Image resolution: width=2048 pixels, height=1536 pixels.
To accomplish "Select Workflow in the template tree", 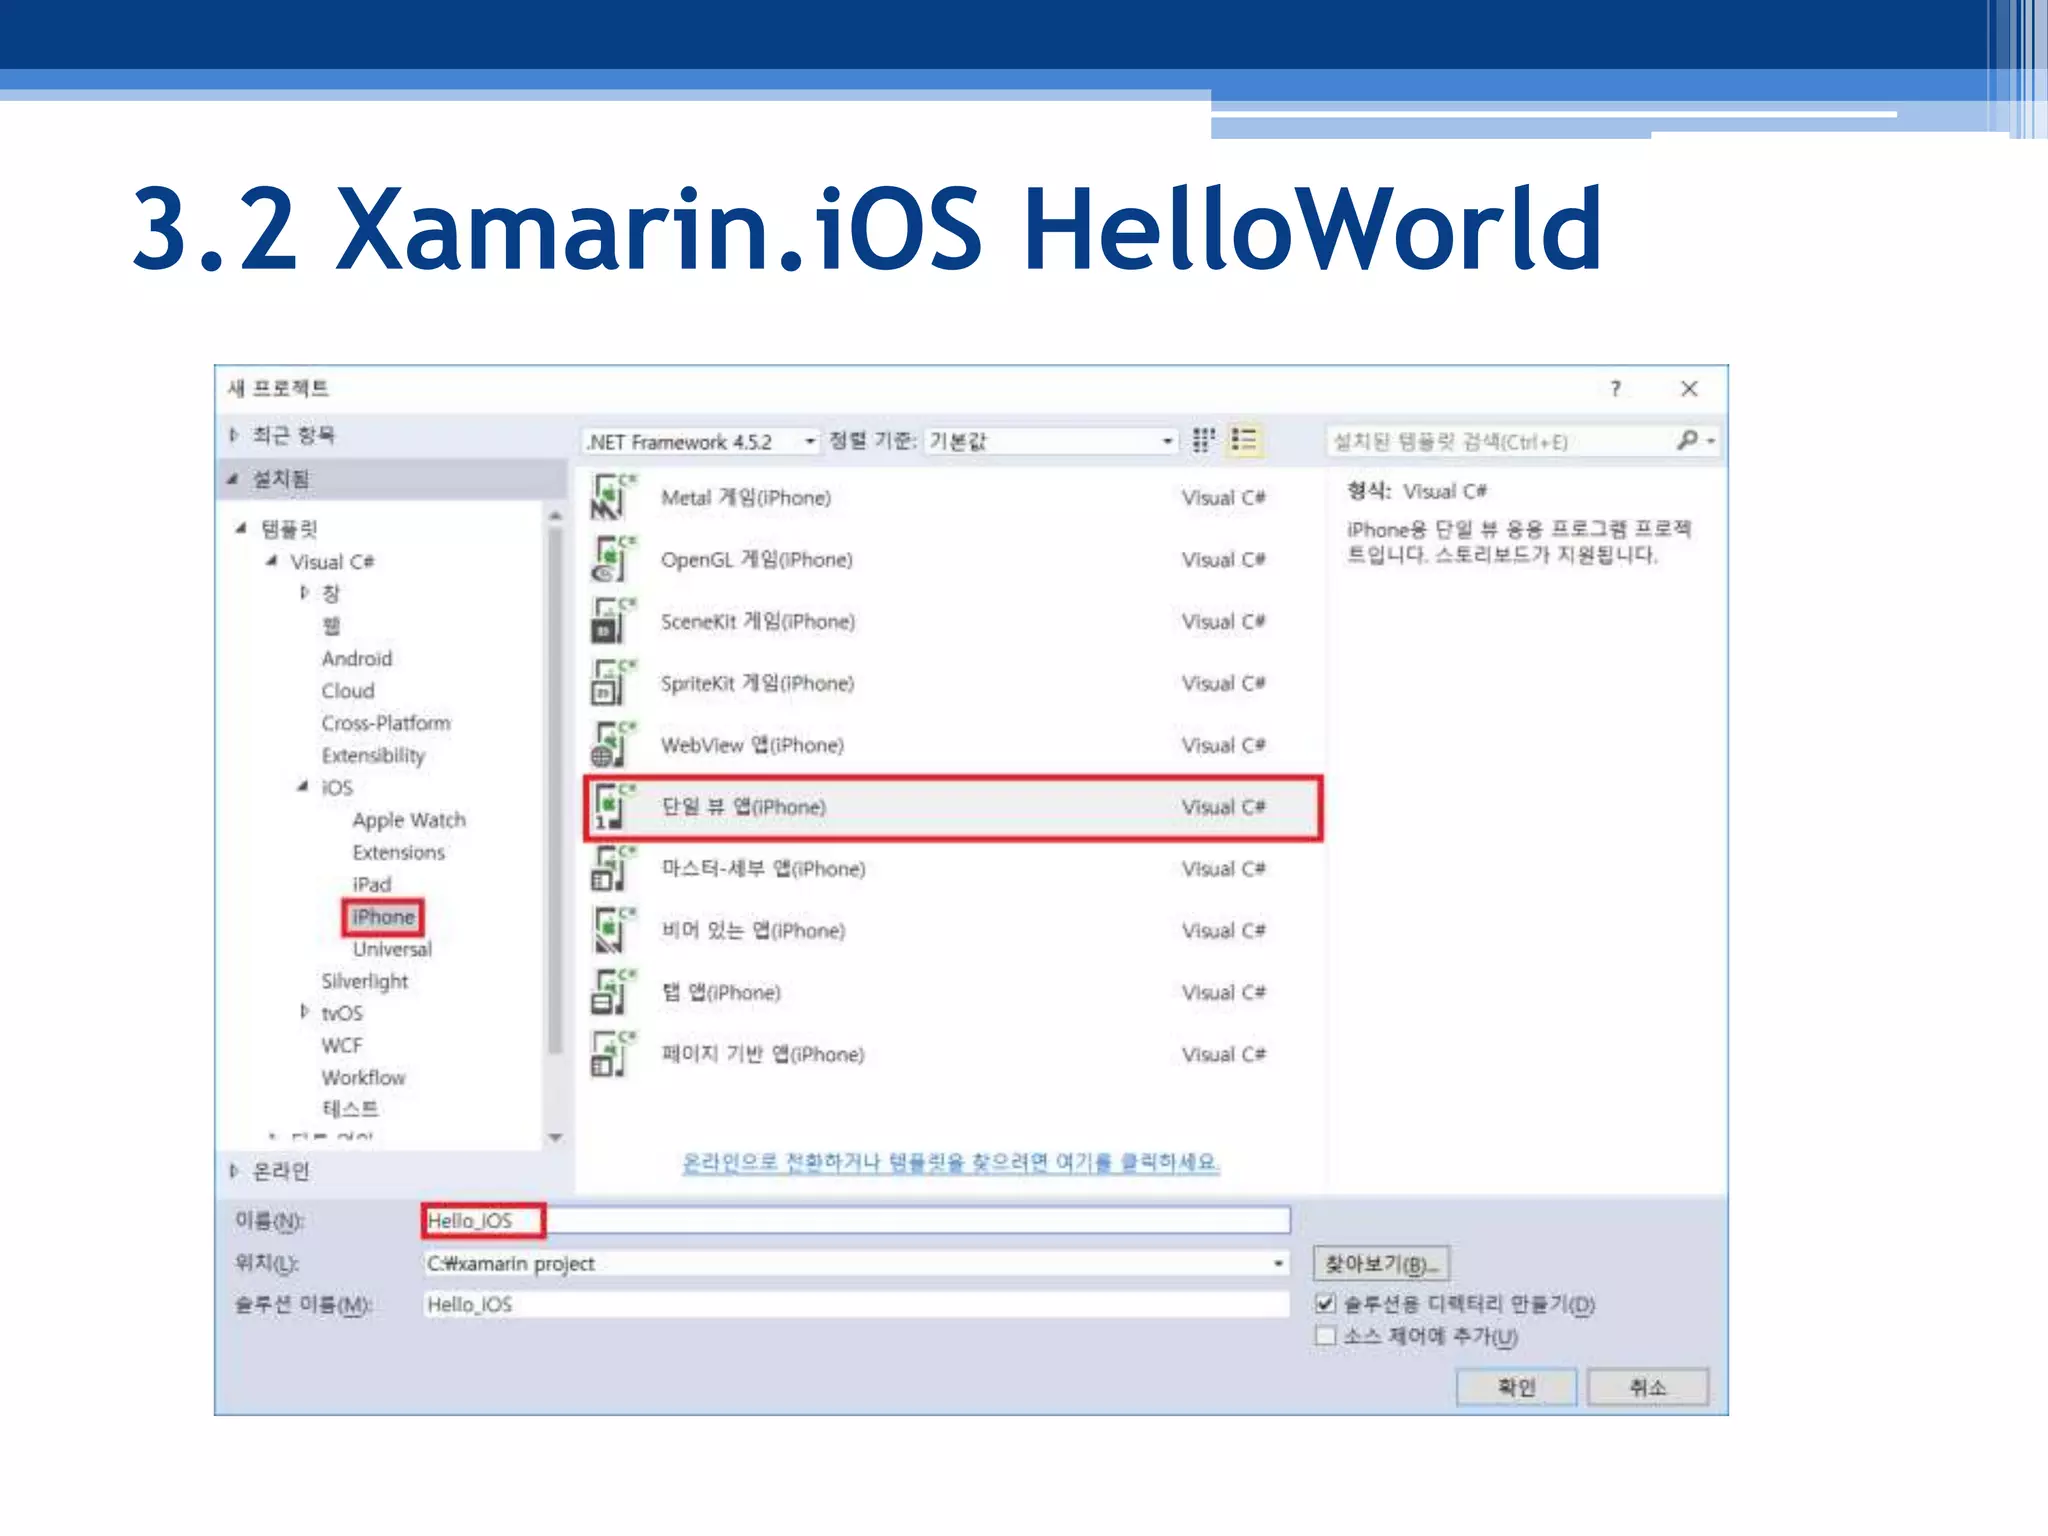I will [363, 1077].
